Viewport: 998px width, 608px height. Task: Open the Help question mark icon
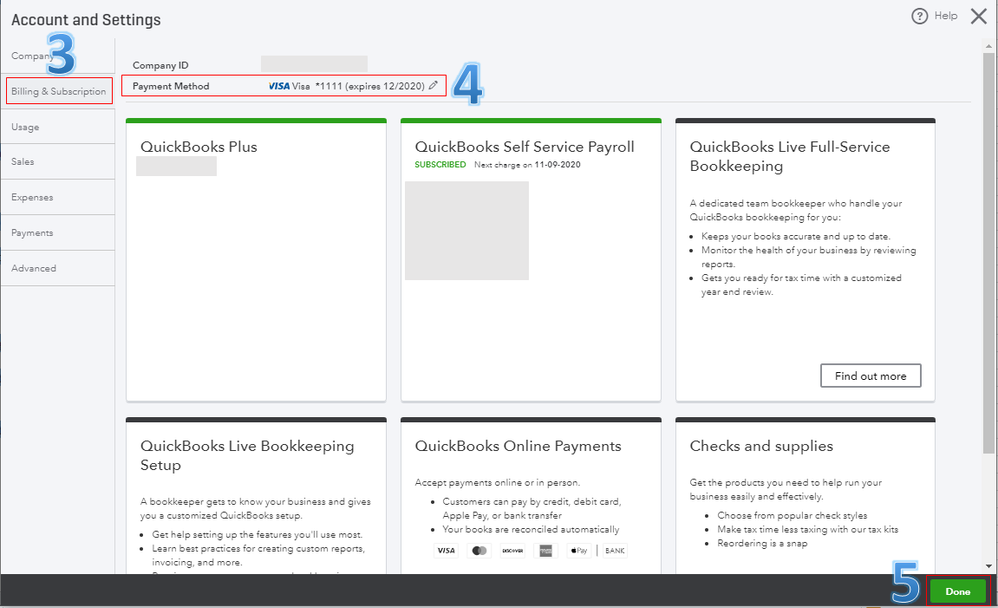coord(919,16)
